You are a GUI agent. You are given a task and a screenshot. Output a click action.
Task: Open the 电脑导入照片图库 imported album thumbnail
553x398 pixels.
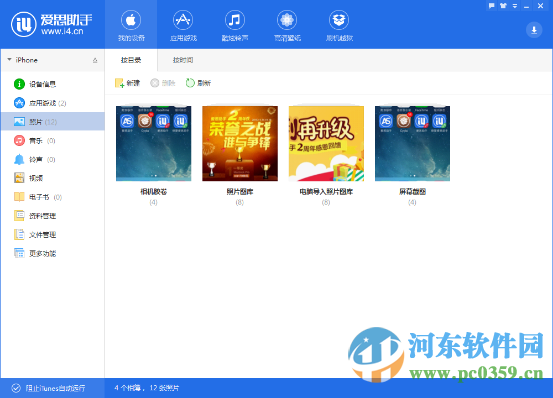tap(326, 143)
